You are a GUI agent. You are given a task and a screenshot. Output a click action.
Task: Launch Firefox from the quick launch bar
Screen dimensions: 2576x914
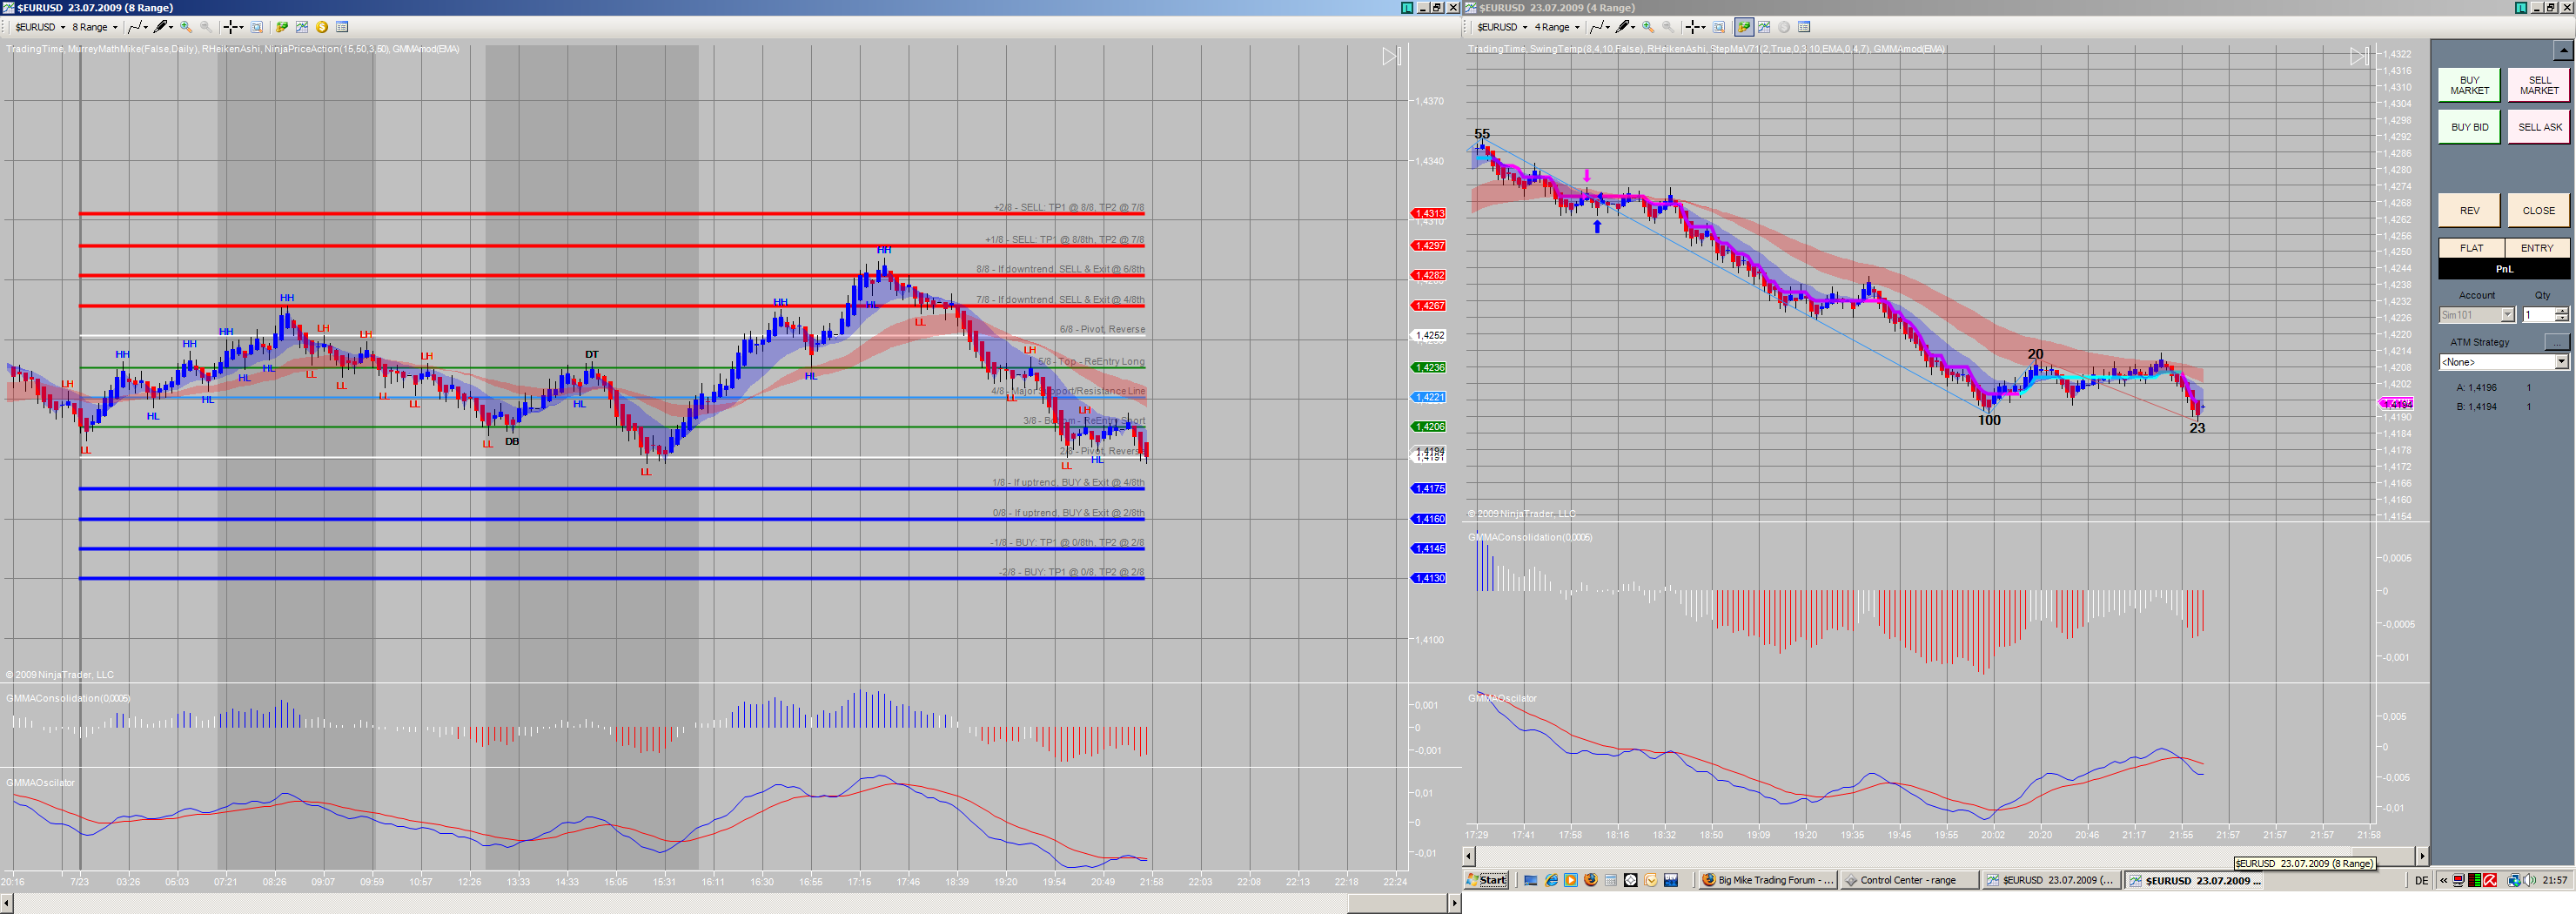(1591, 880)
